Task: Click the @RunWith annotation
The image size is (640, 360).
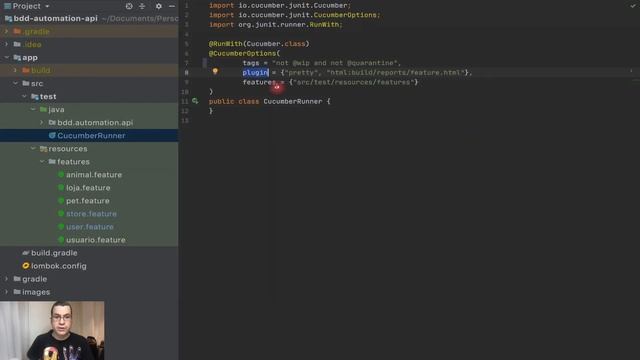Action: click(x=226, y=44)
